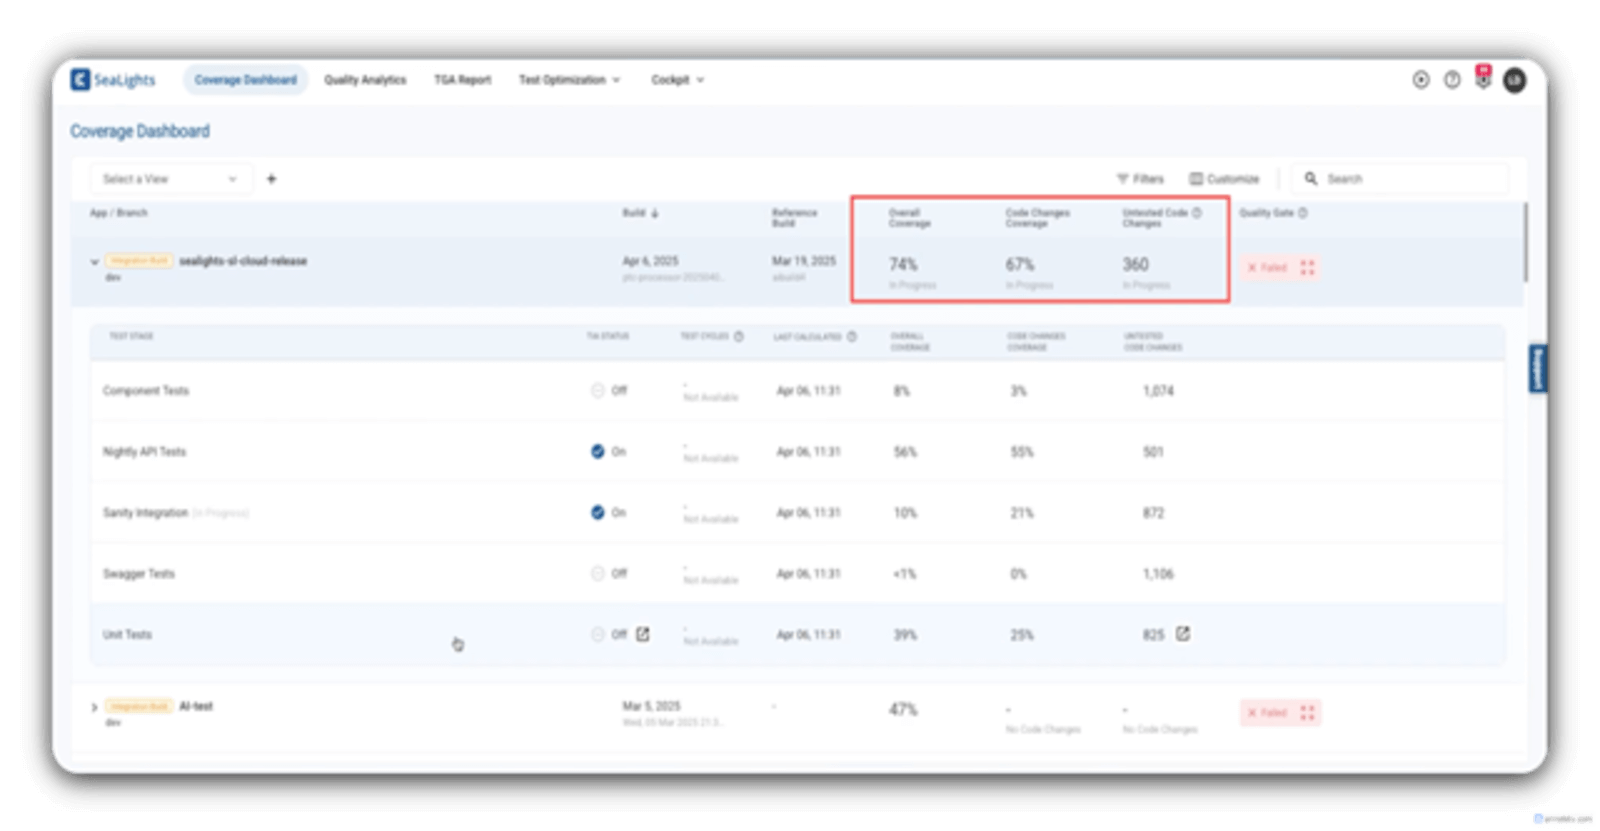
Task: Expand the AI-test app row
Action: [95, 707]
